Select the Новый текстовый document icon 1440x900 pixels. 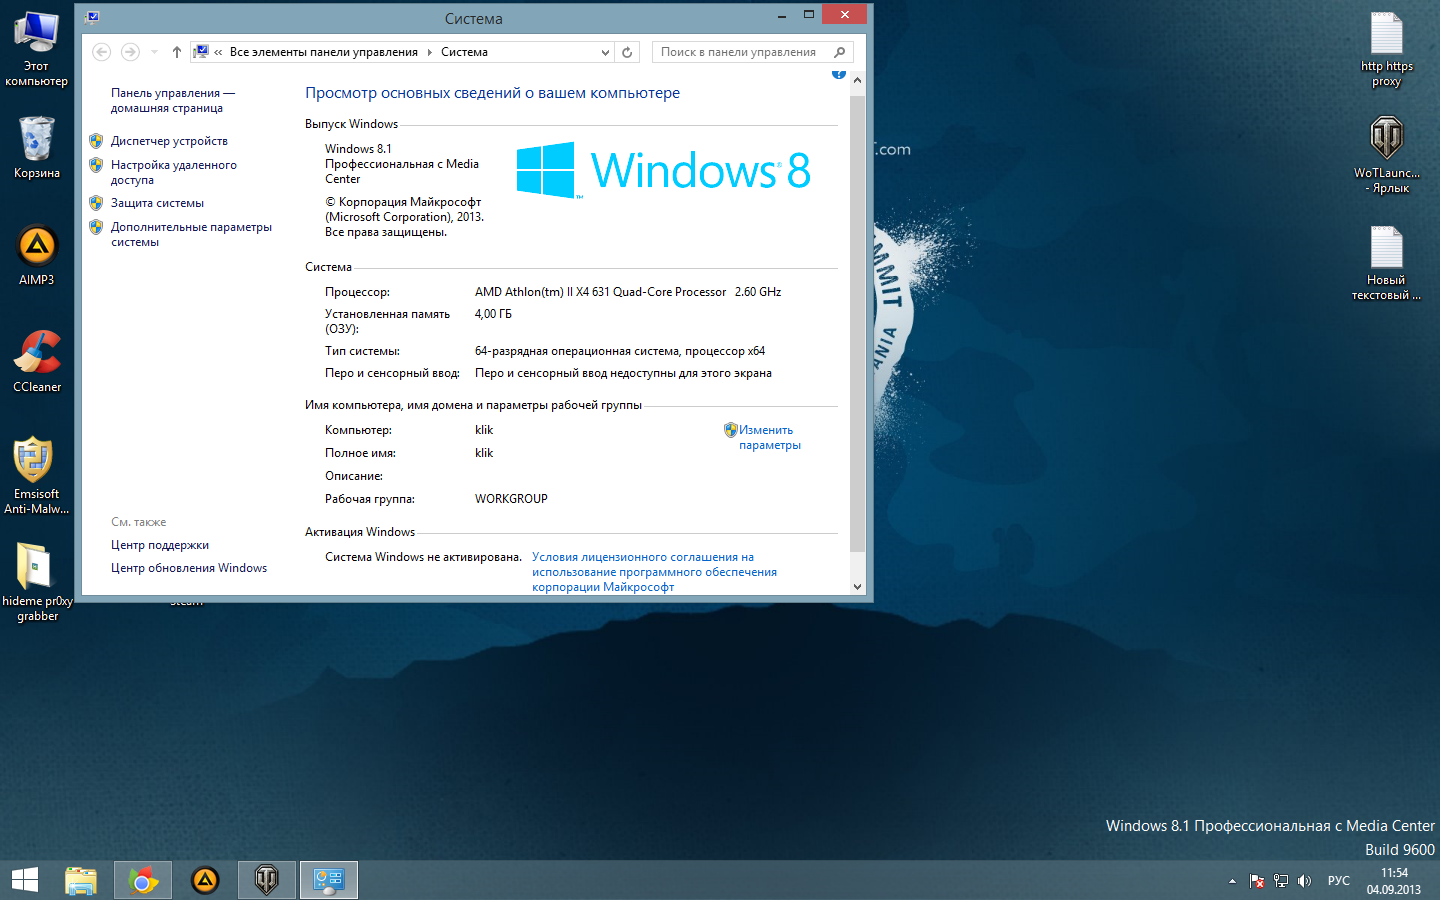pyautogui.click(x=1387, y=262)
